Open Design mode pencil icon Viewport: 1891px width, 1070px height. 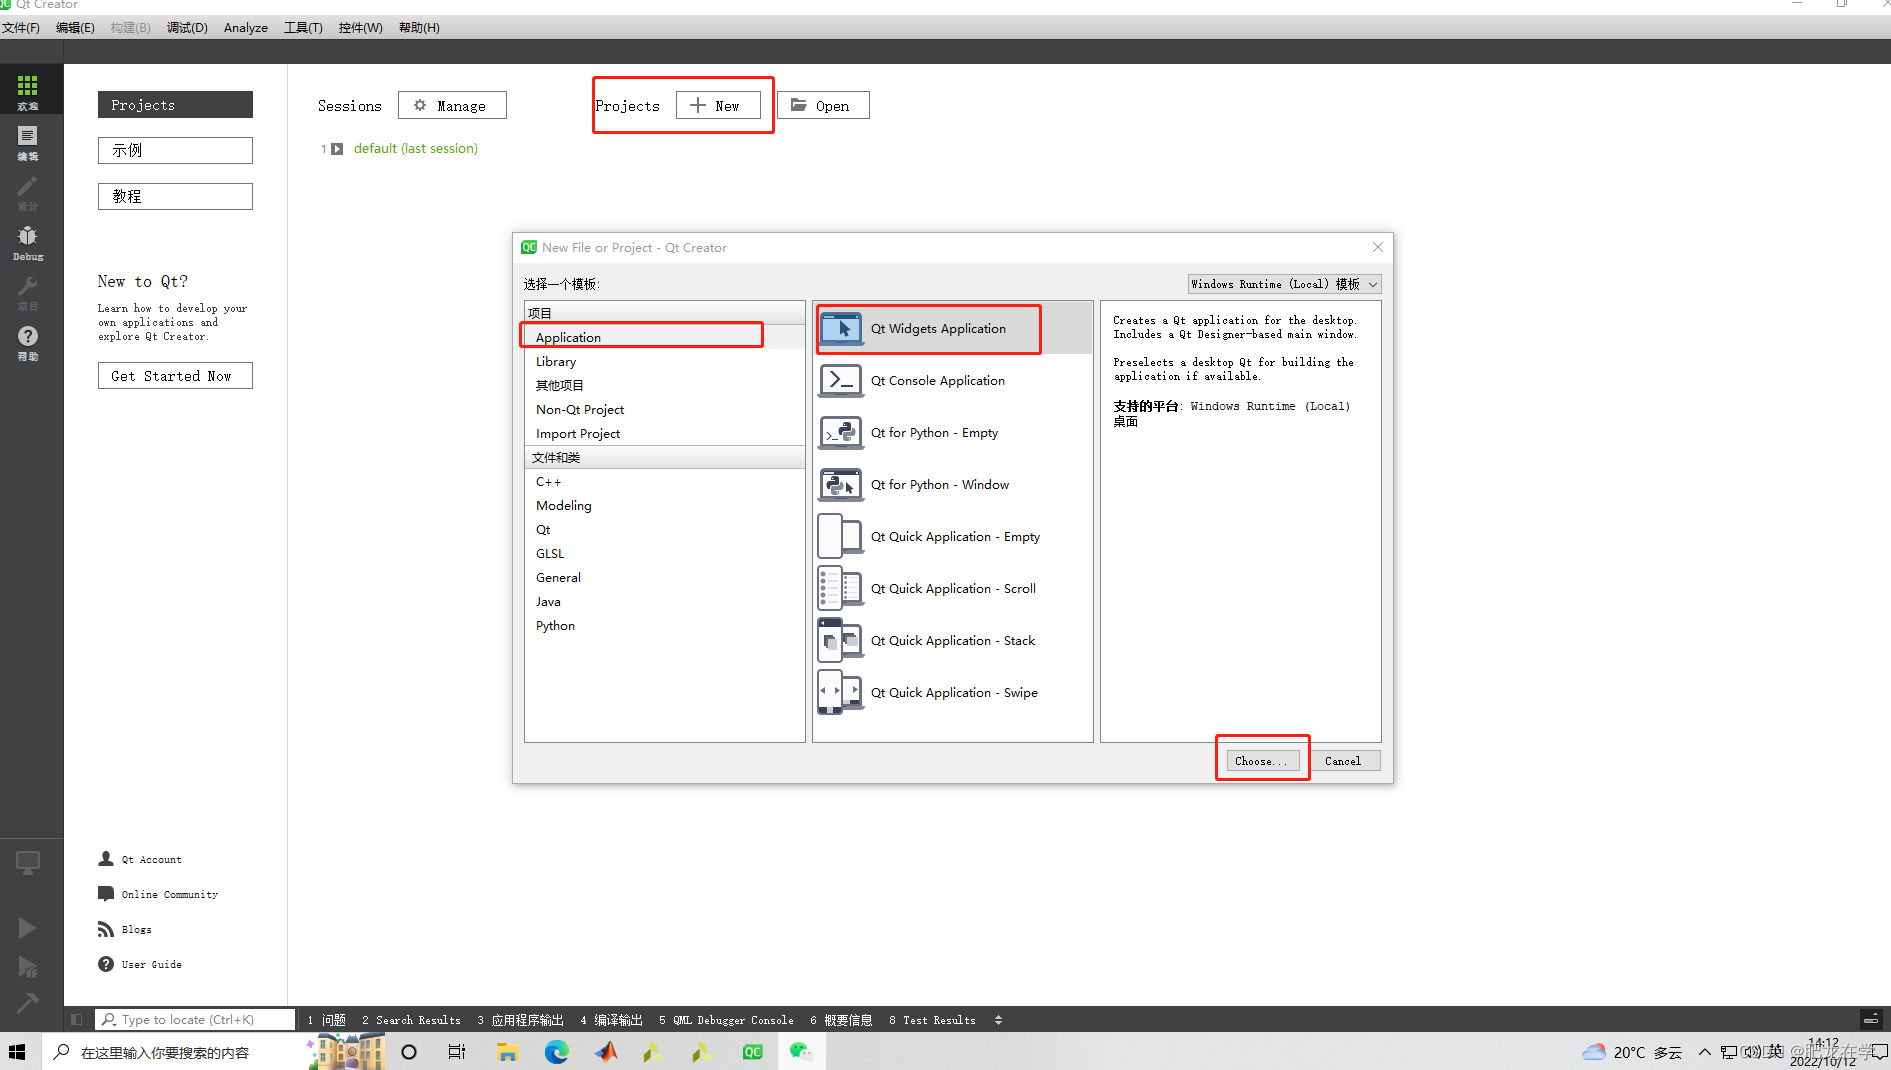28,192
